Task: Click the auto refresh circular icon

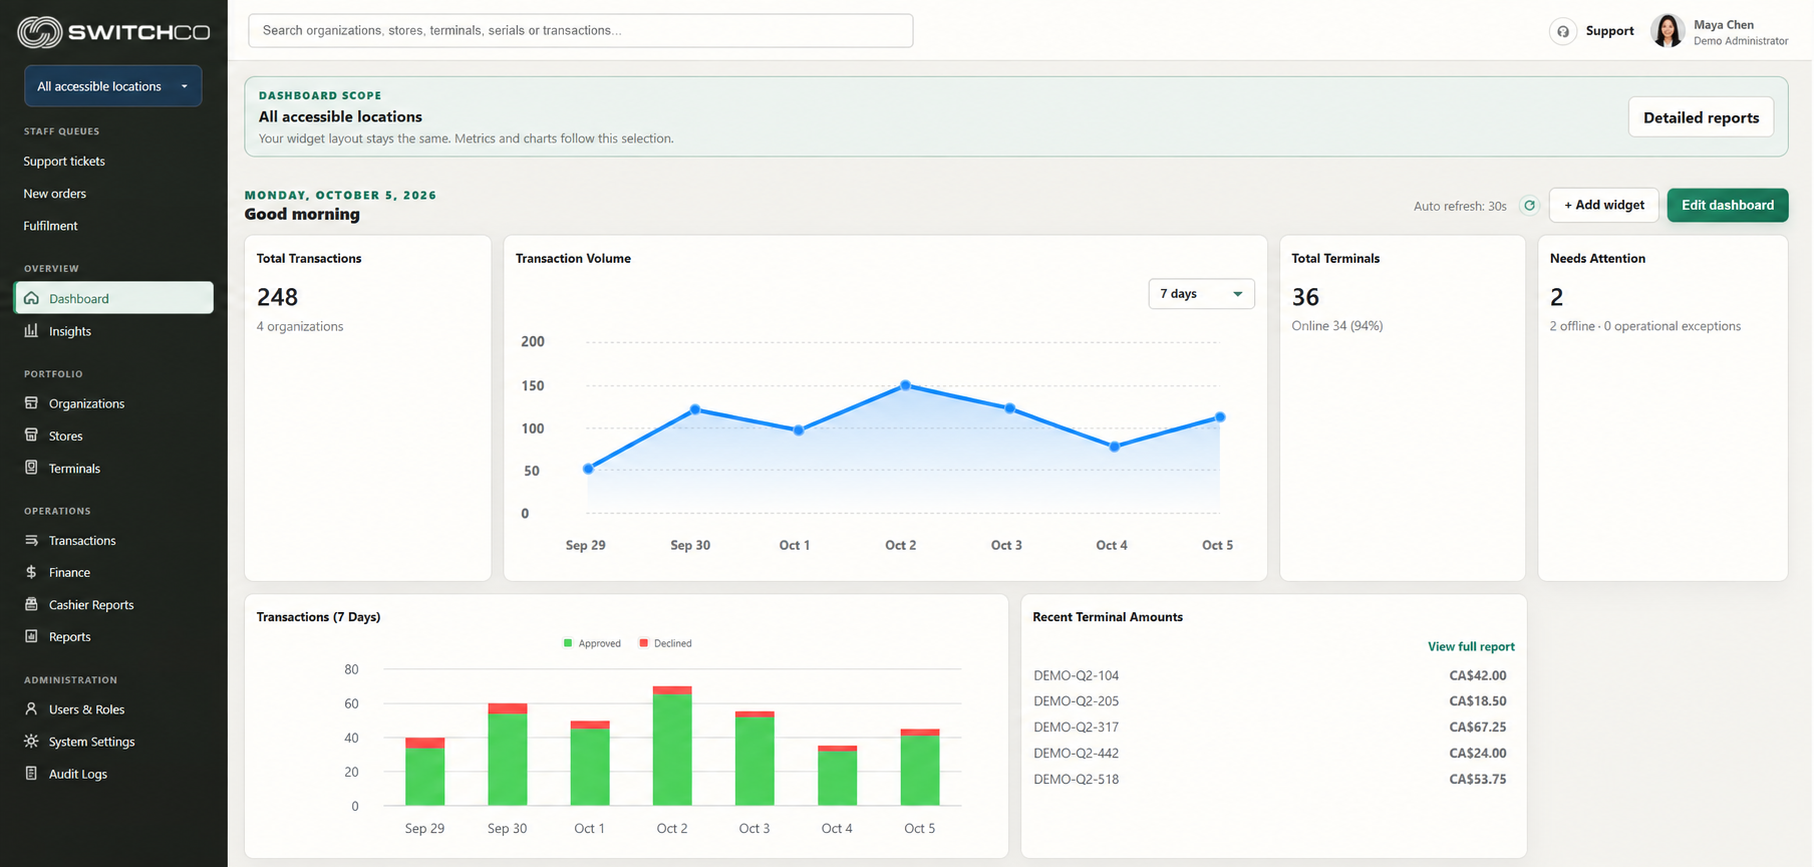Action: point(1529,205)
